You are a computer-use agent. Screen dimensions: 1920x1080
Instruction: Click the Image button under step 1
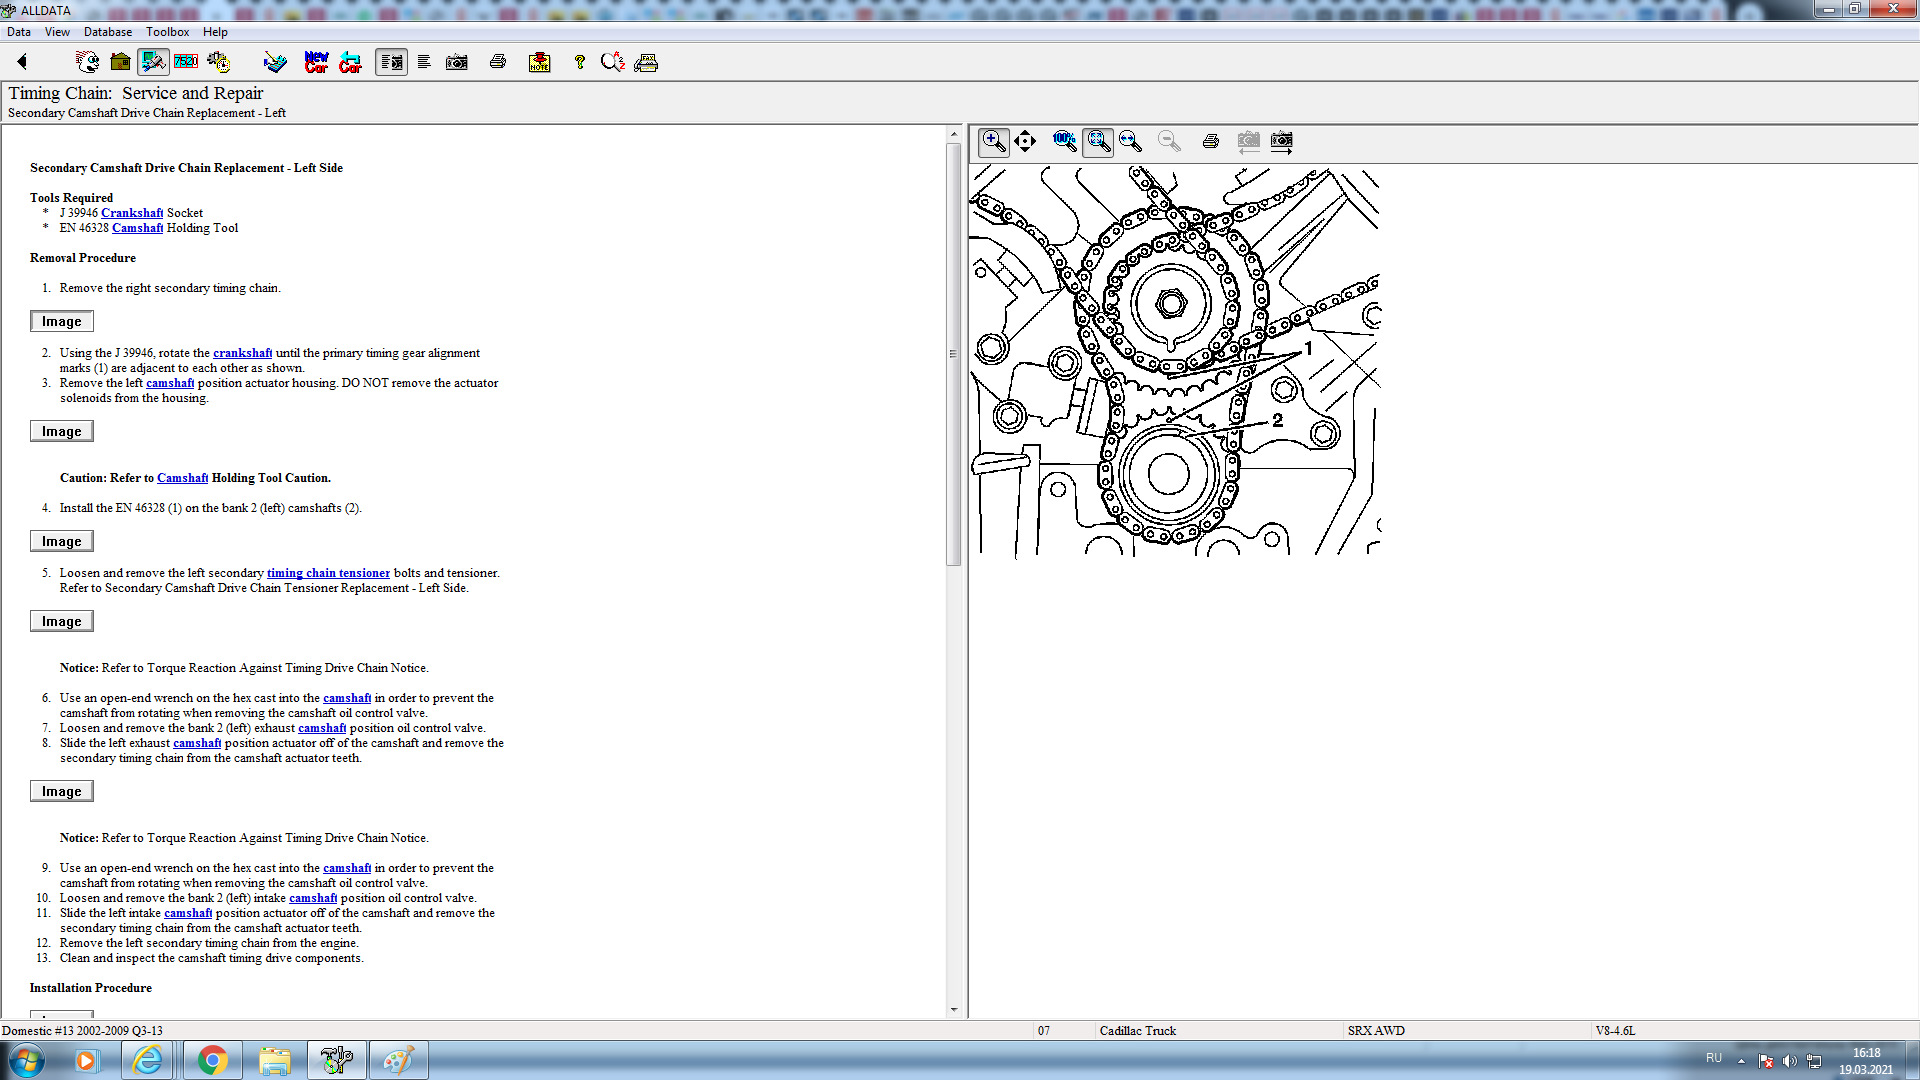coord(61,321)
